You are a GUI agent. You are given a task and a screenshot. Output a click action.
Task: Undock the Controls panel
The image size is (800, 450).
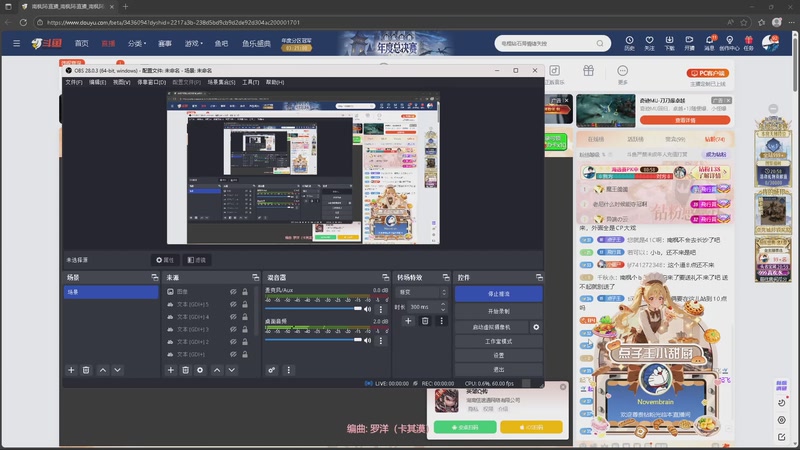tap(539, 278)
